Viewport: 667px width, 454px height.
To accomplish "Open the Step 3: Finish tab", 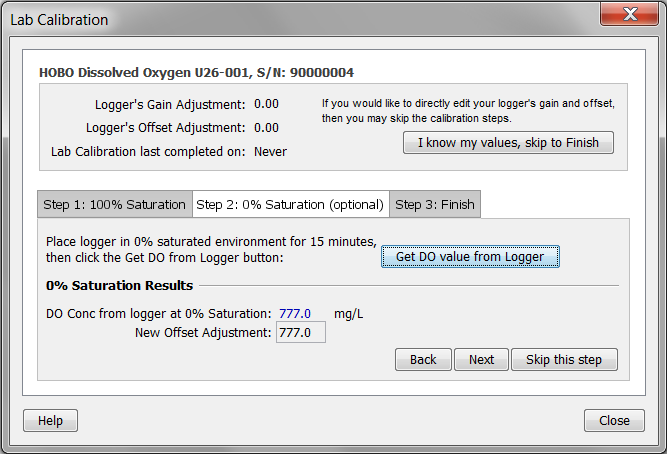I will 435,204.
